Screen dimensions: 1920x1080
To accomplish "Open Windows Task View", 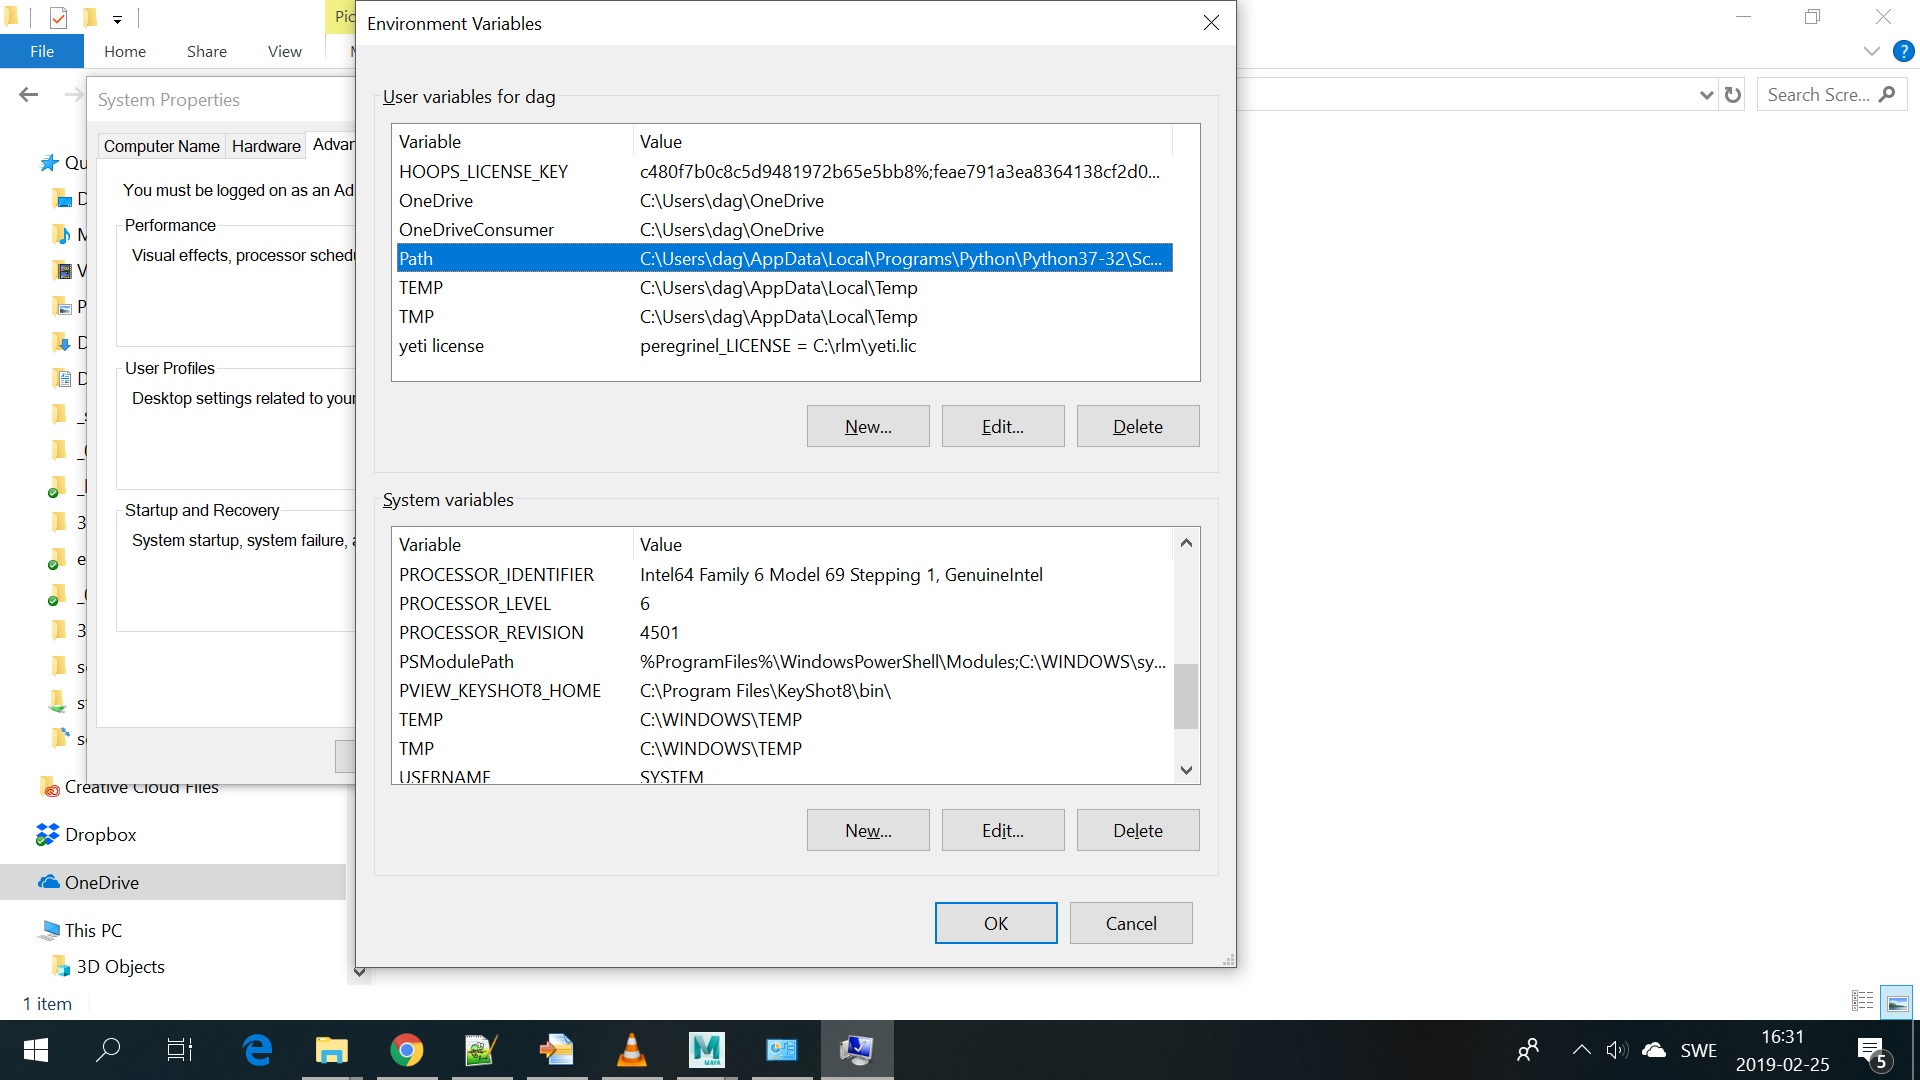I will click(180, 1050).
